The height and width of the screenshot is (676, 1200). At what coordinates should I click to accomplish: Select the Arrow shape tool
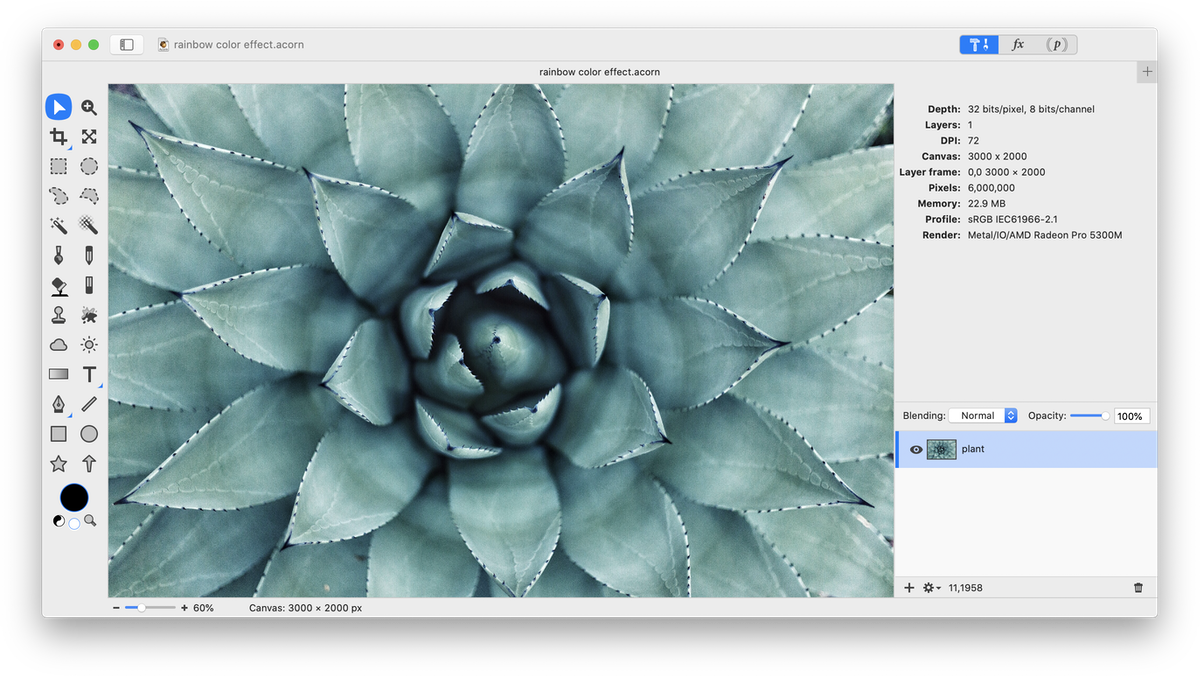(x=89, y=464)
